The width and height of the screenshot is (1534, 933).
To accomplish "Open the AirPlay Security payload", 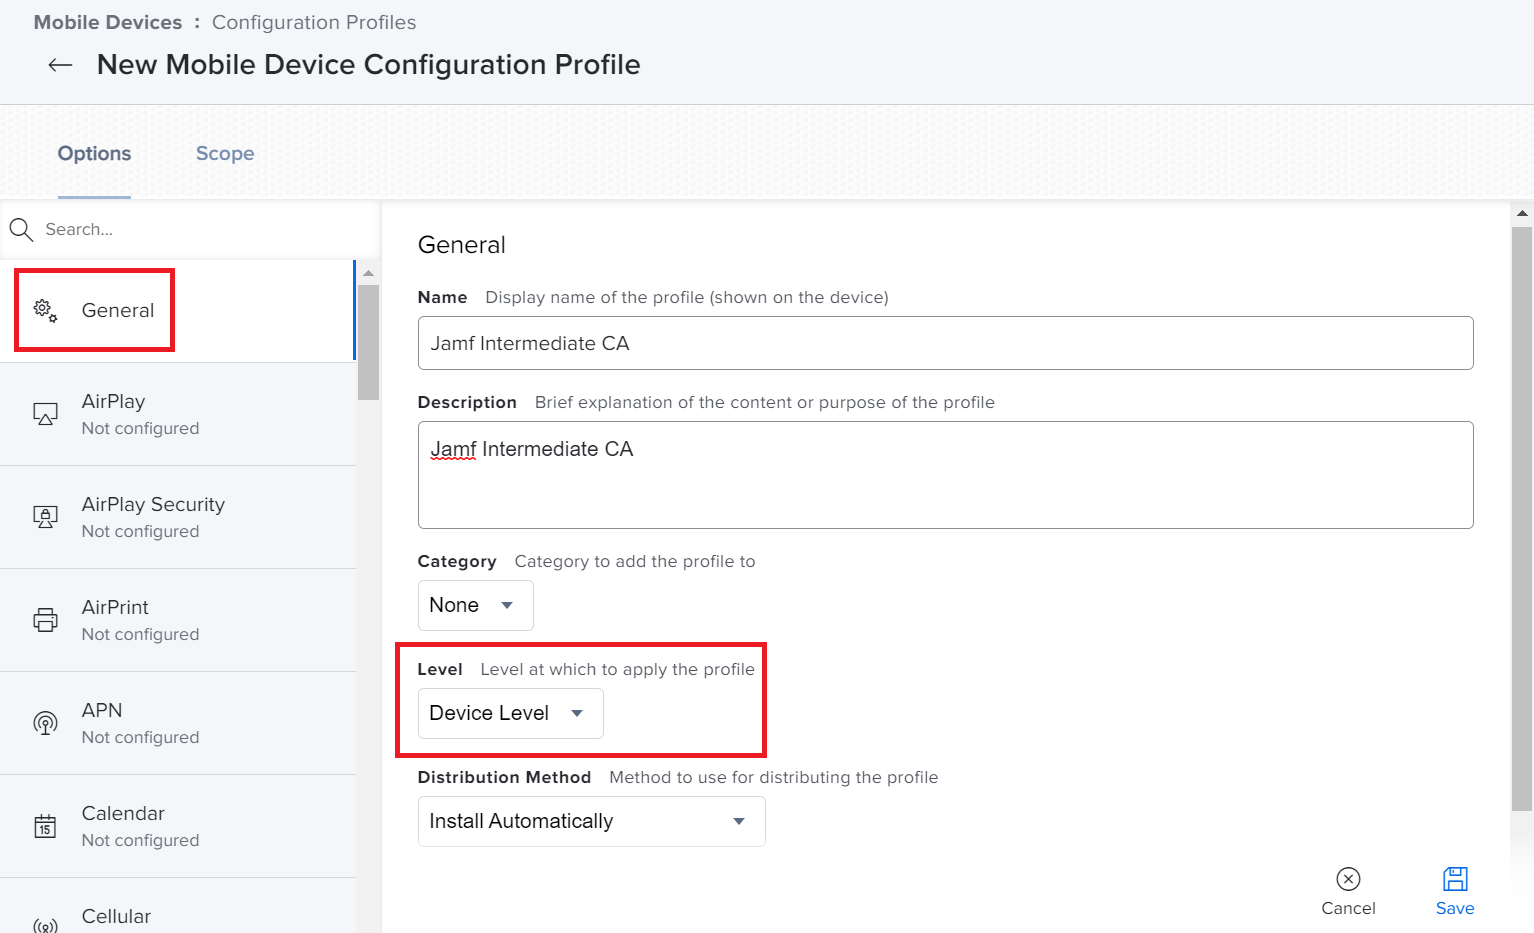I will pos(178,517).
